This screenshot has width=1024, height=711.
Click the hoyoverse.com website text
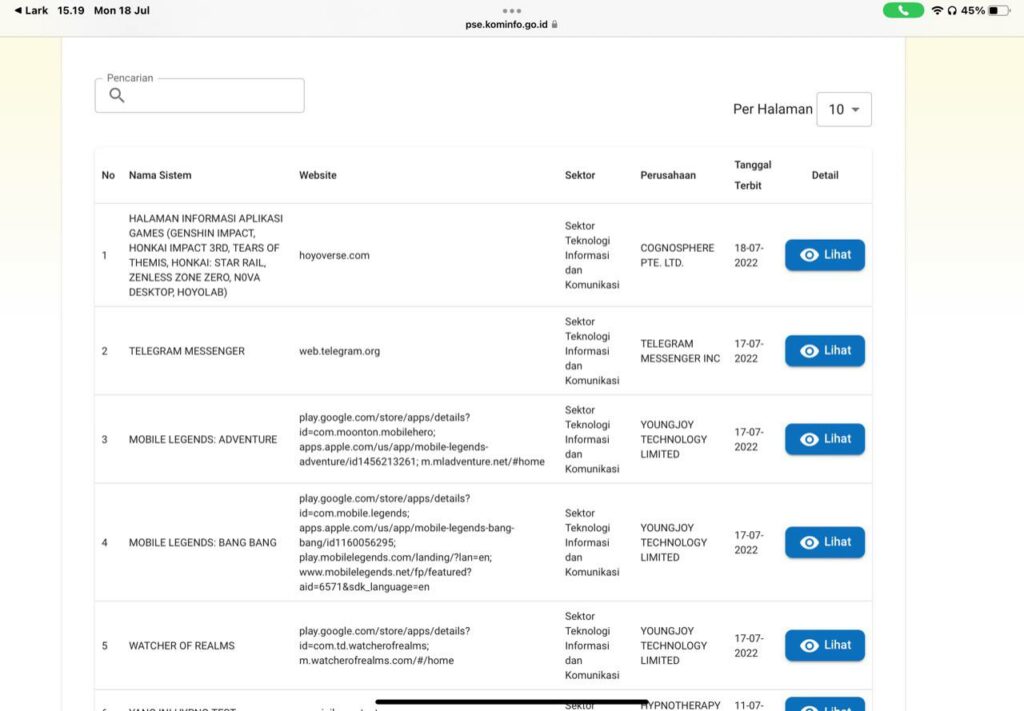[x=334, y=255]
